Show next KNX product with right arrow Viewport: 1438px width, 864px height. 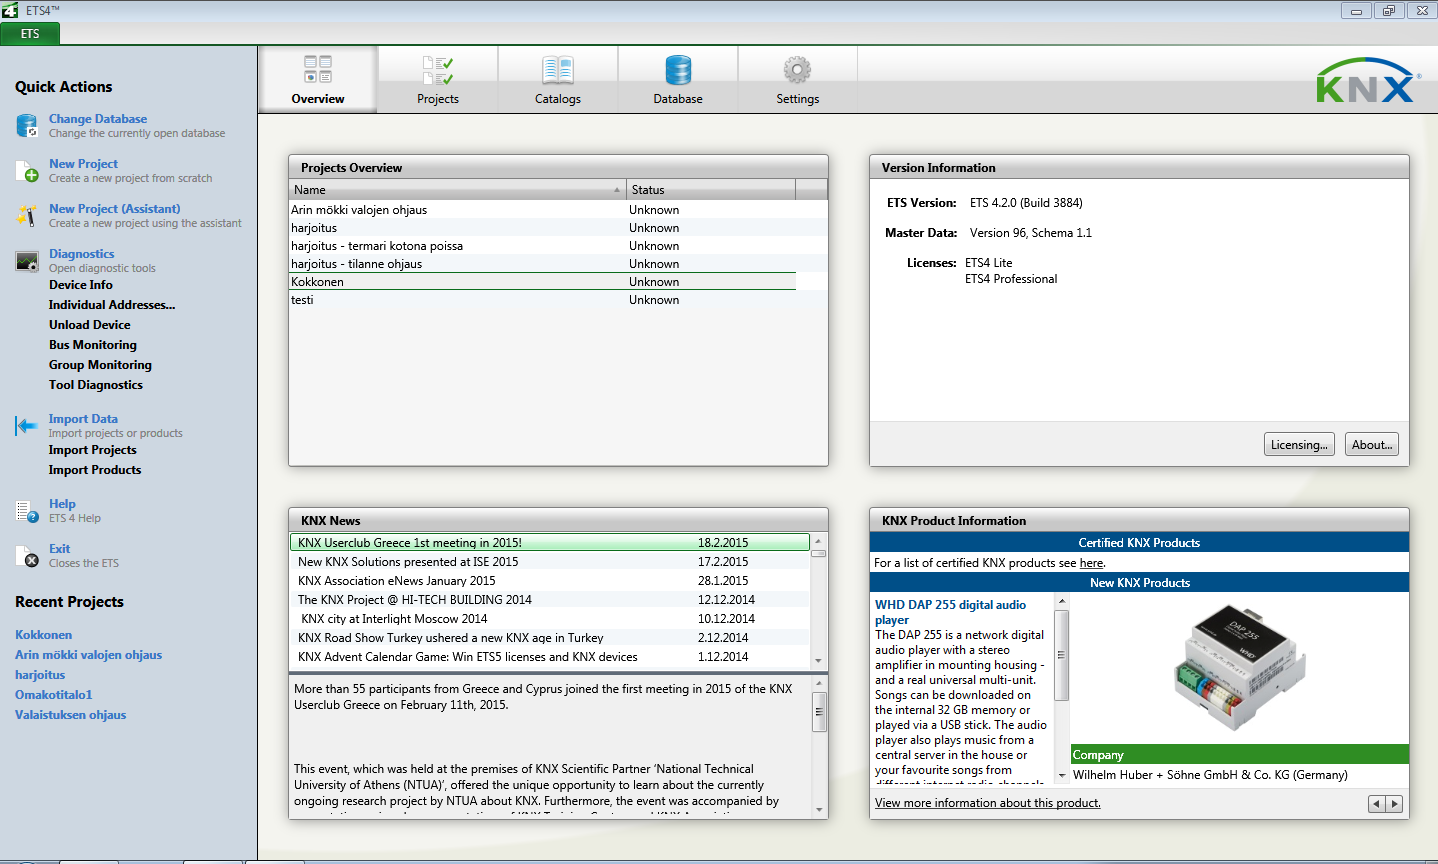(1394, 804)
